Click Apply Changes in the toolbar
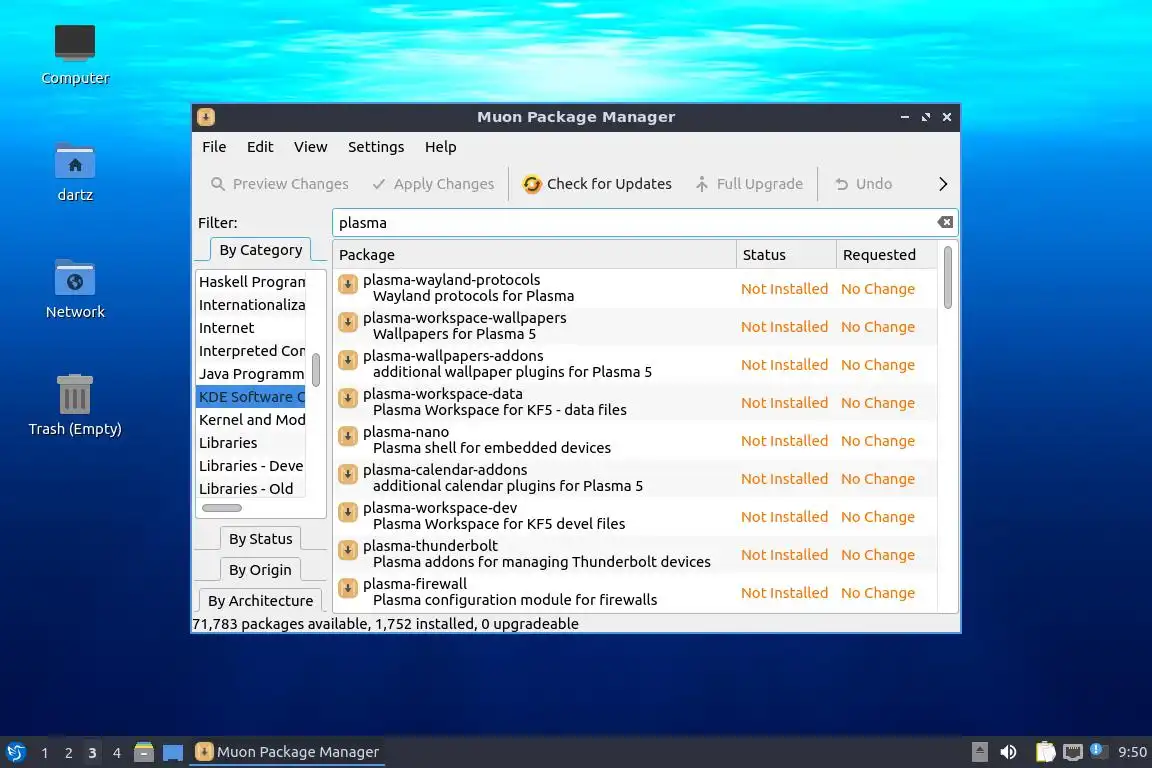The width and height of the screenshot is (1152, 768). coord(433,184)
